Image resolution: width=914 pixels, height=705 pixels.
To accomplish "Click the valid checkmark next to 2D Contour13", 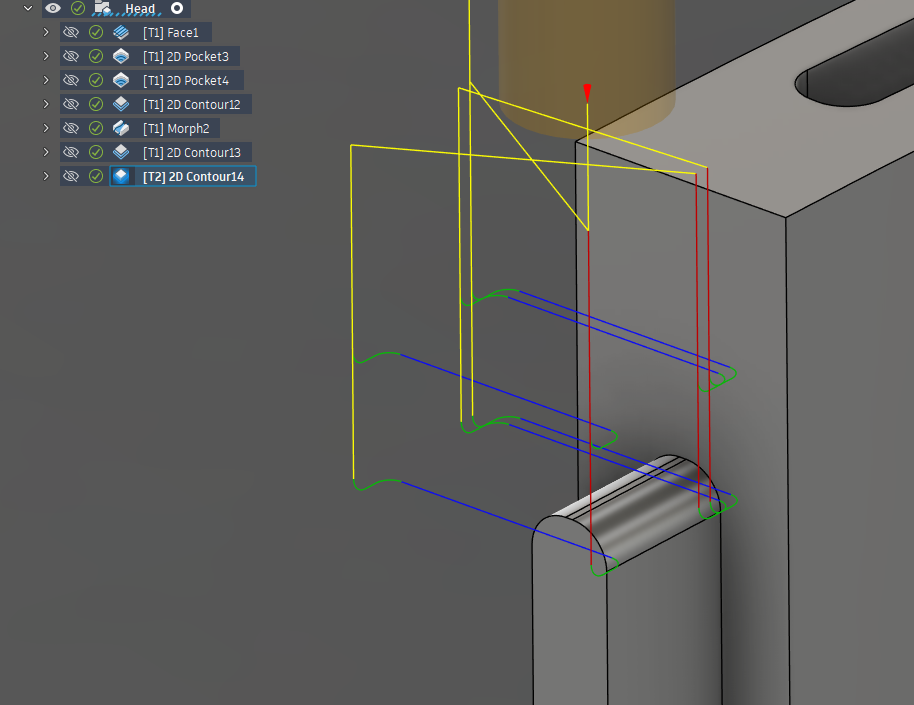I will (x=96, y=152).
